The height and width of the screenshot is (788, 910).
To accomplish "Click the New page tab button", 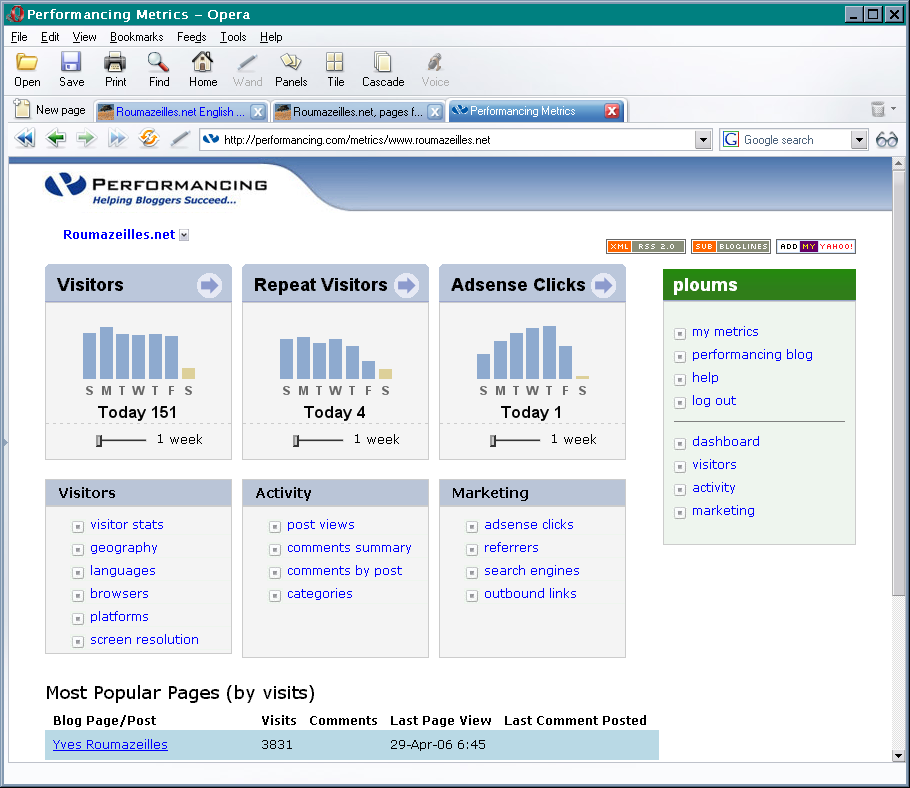I will point(50,110).
